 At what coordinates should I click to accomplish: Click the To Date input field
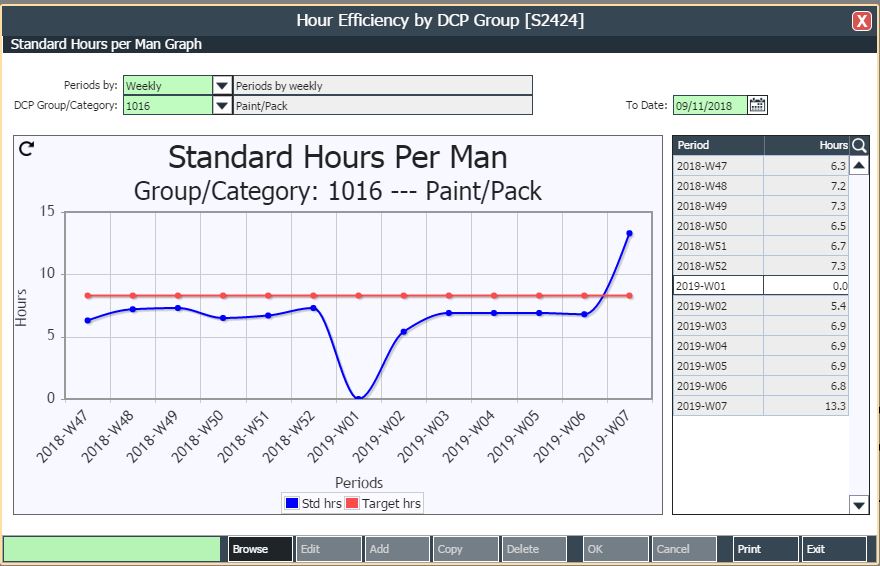tap(709, 105)
